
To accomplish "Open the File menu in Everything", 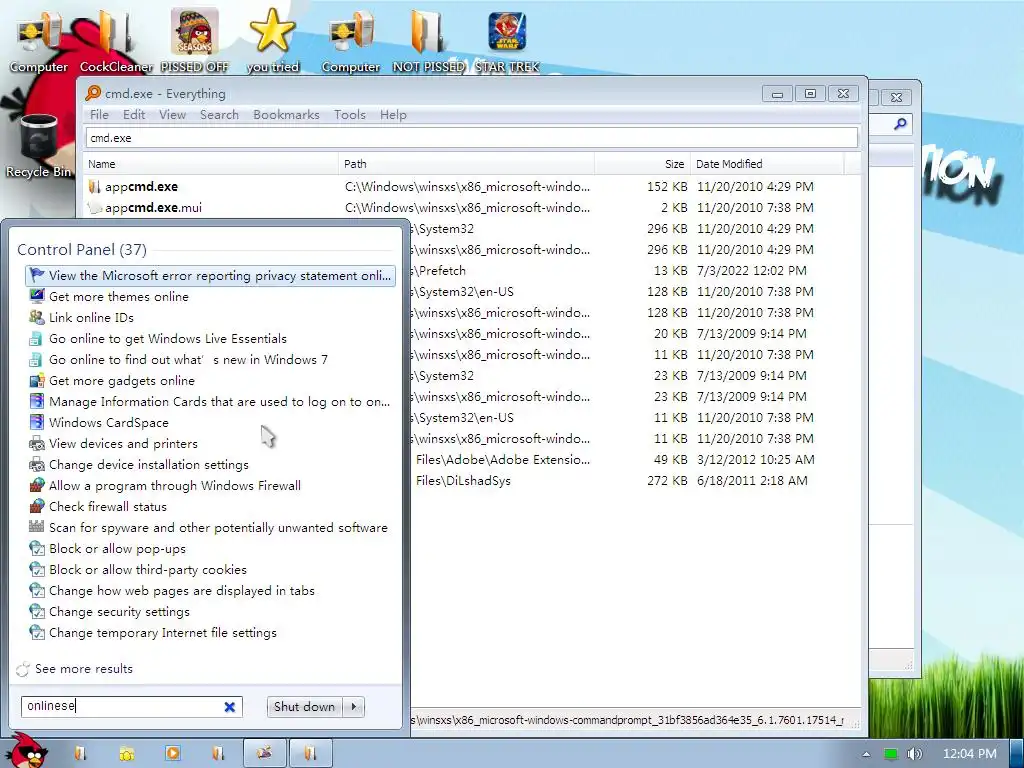I will (99, 114).
